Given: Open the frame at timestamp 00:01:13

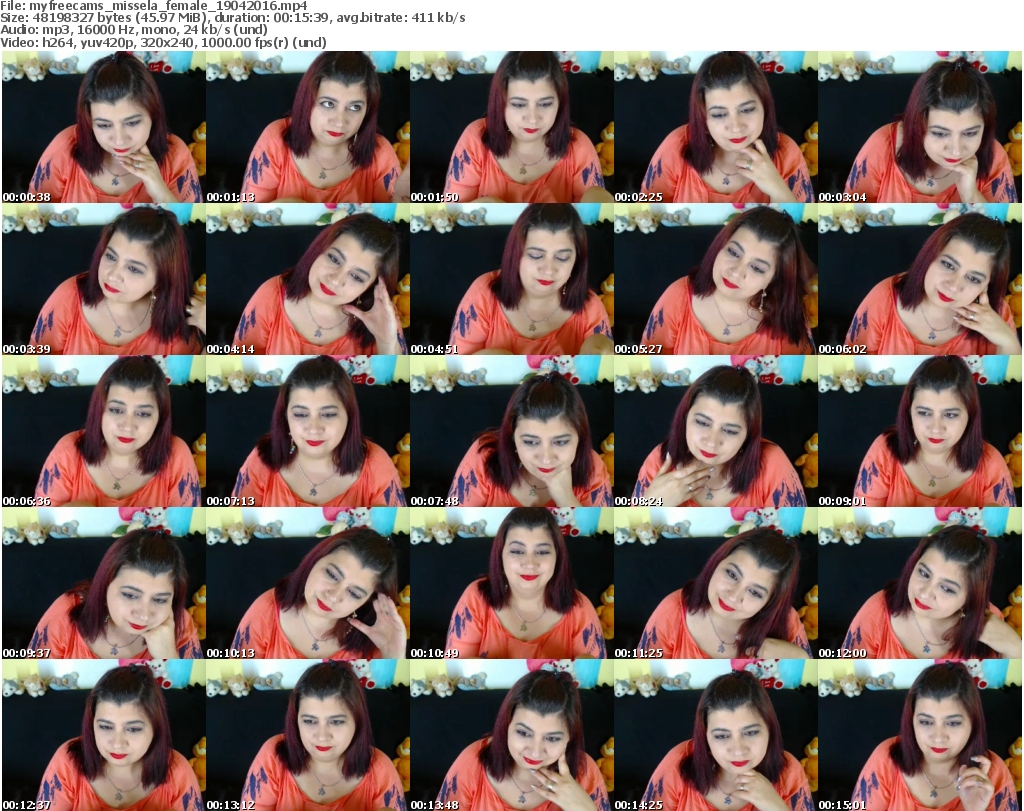Looking at the screenshot, I should (x=308, y=127).
